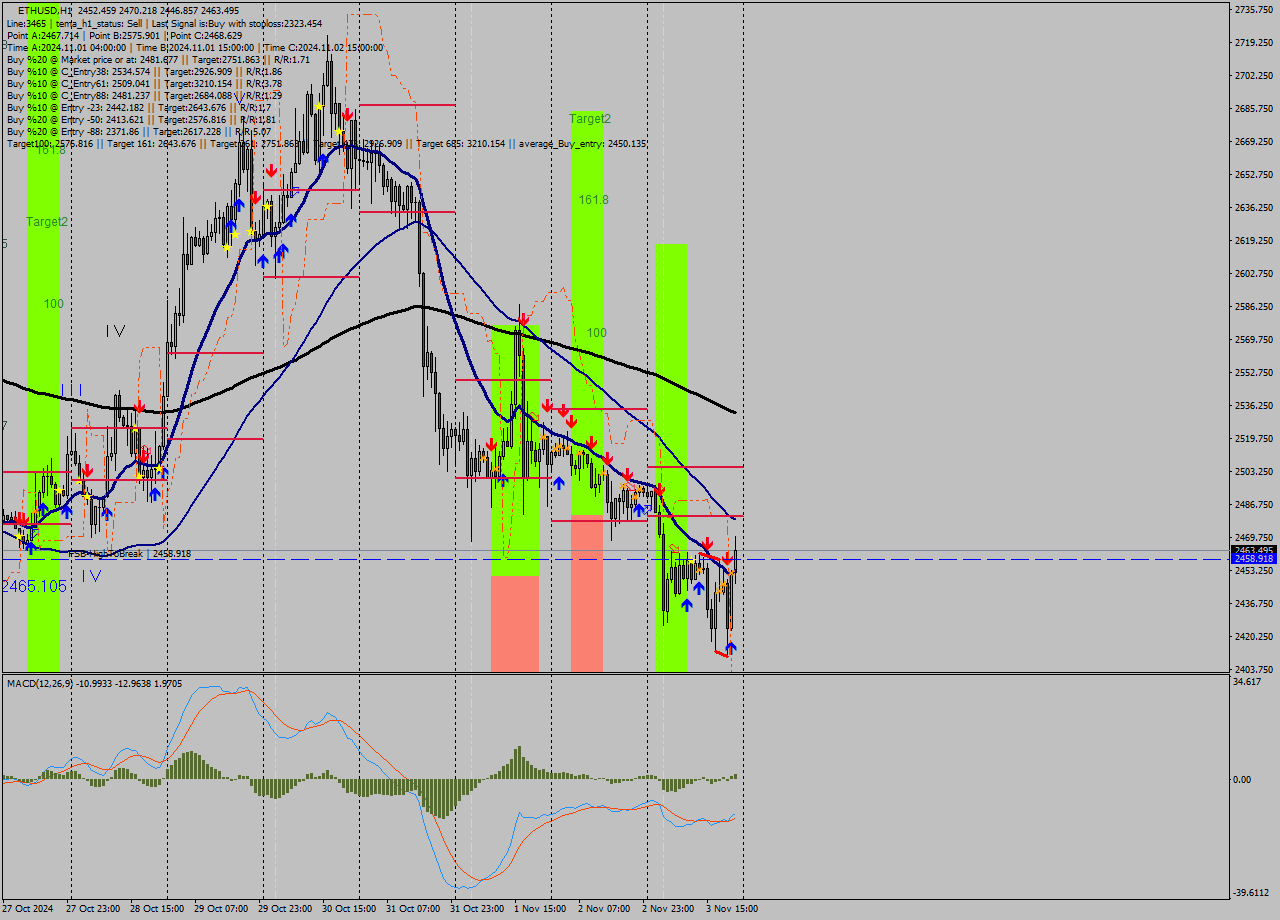Click the 2552.750 price axis value
Viewport: 1280px width, 920px height.
(1254, 372)
